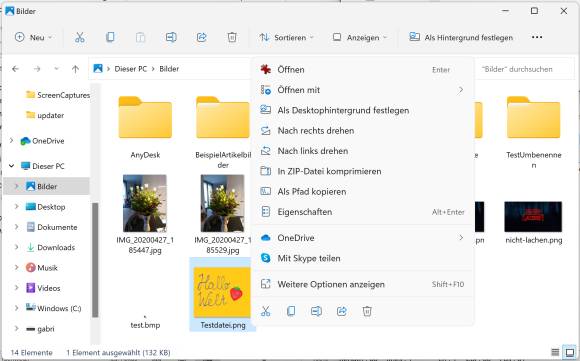Image resolution: width=580 pixels, height=361 pixels.
Task: Open the BeispielArtikelbilder folder
Action: (223, 131)
